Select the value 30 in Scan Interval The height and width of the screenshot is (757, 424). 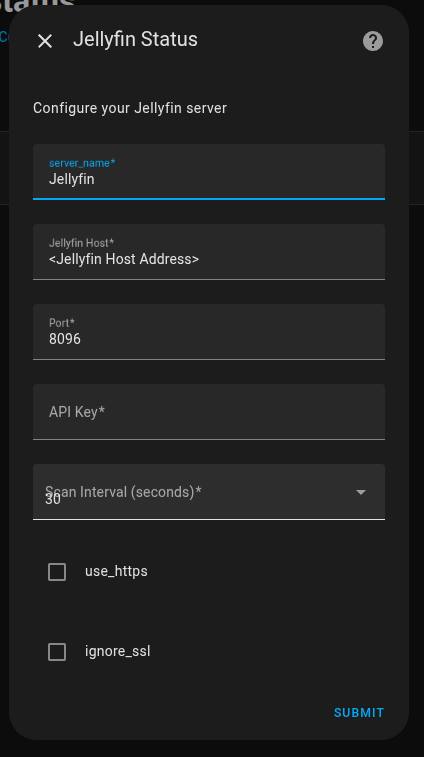point(53,500)
